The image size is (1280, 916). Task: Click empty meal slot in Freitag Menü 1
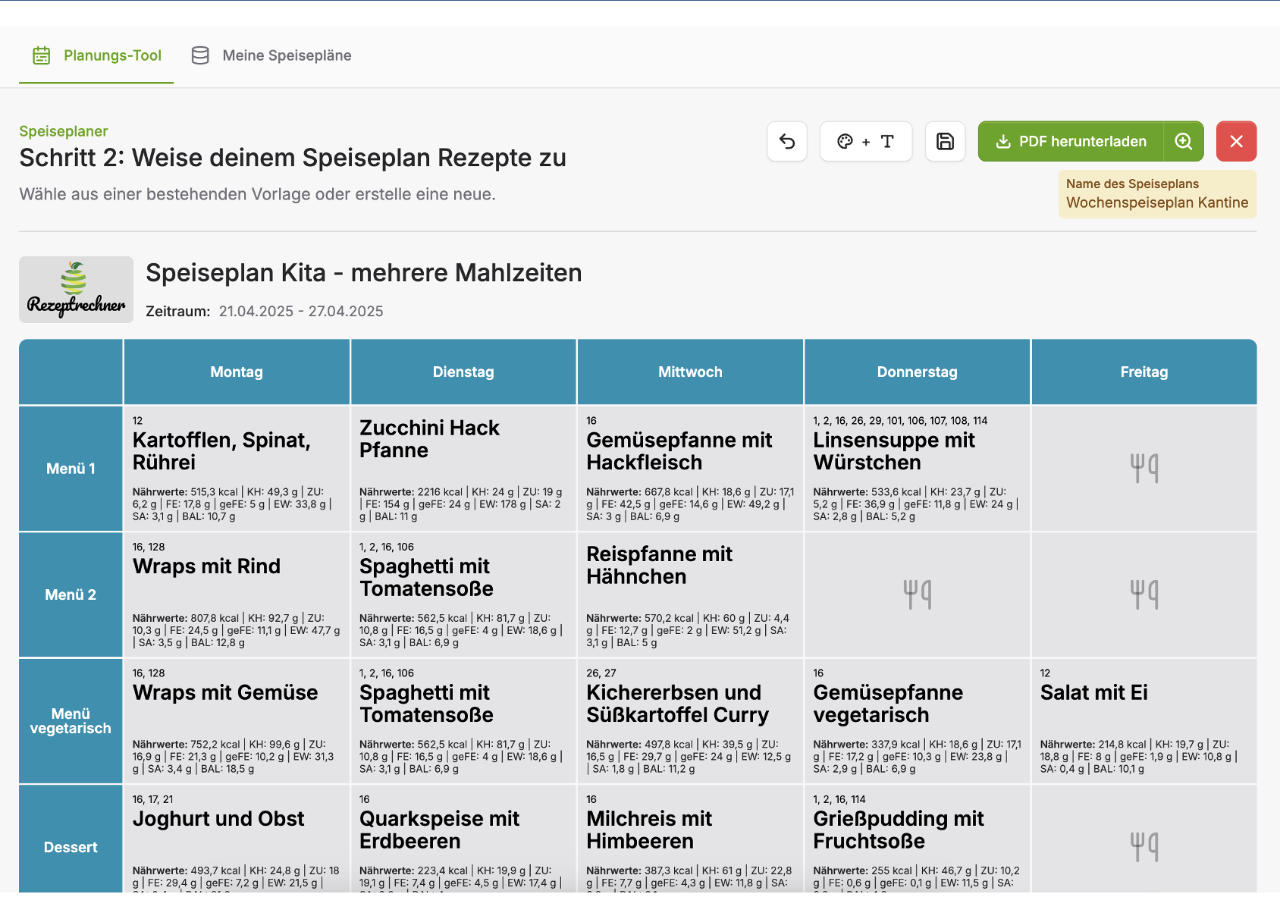1144,468
